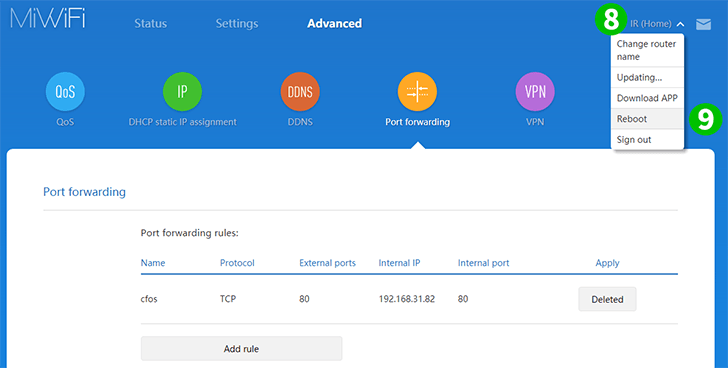Click the Port forwarding rules: label

189,233
